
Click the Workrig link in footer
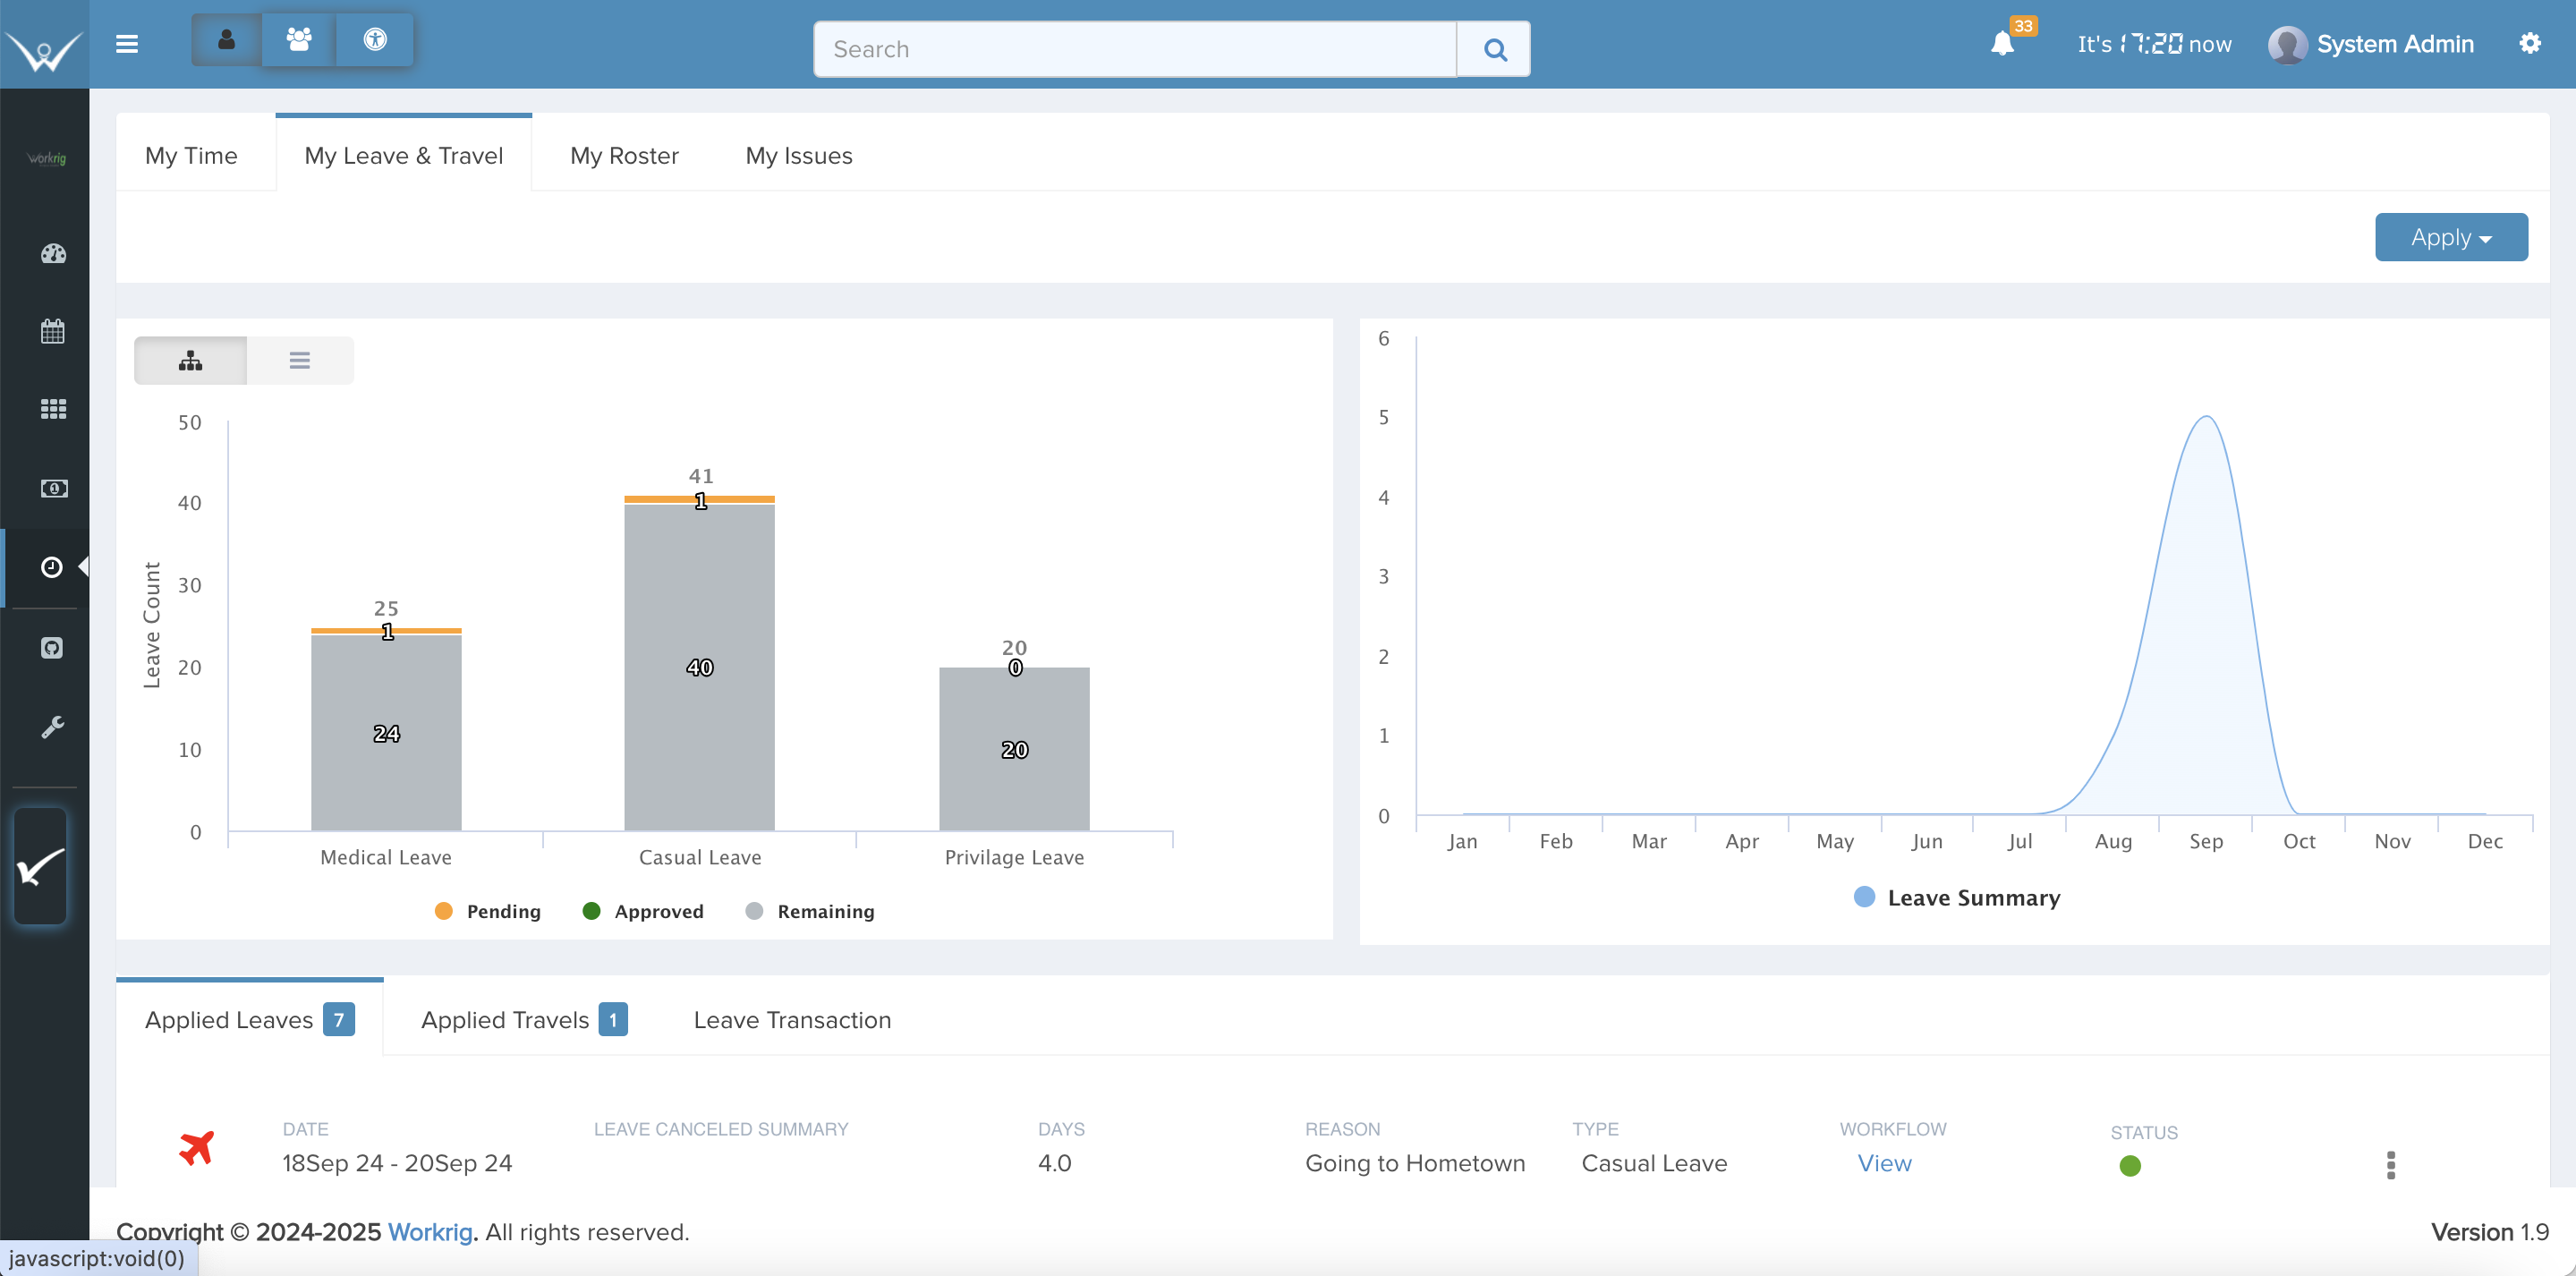(429, 1232)
